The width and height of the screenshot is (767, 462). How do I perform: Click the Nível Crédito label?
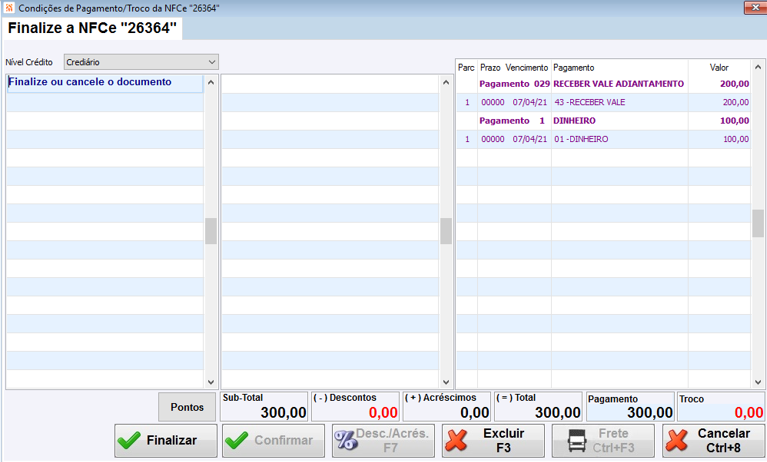(x=29, y=62)
